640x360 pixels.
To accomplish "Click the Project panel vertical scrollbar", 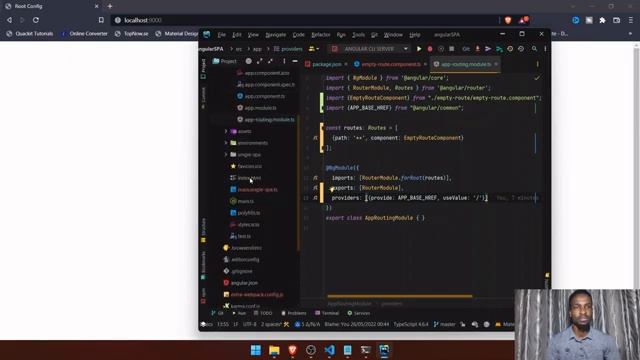I will click(x=298, y=182).
